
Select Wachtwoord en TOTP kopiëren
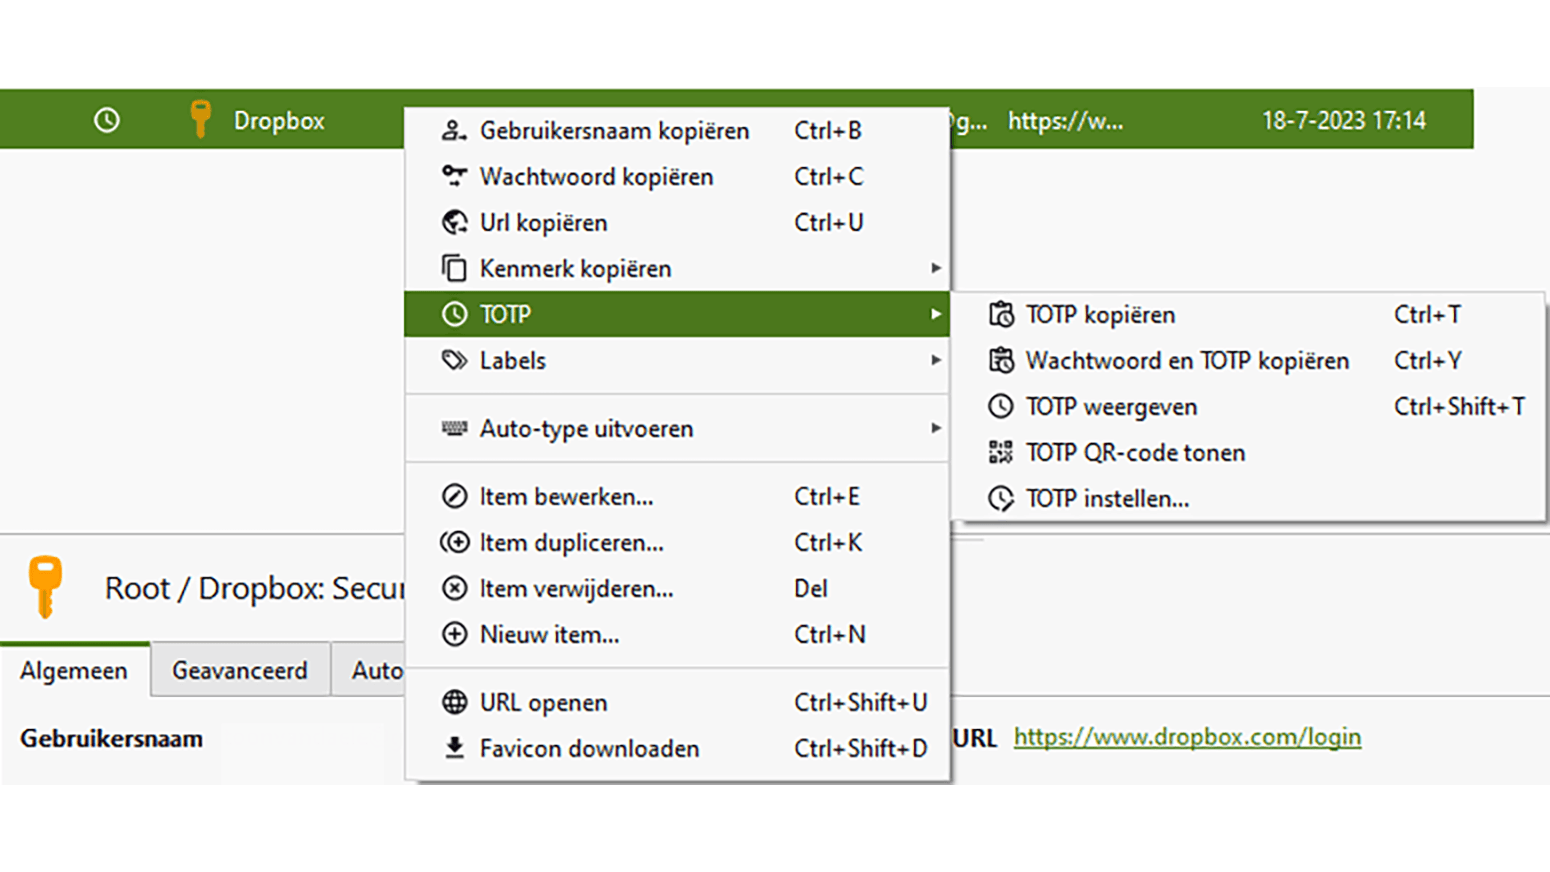tap(1187, 361)
